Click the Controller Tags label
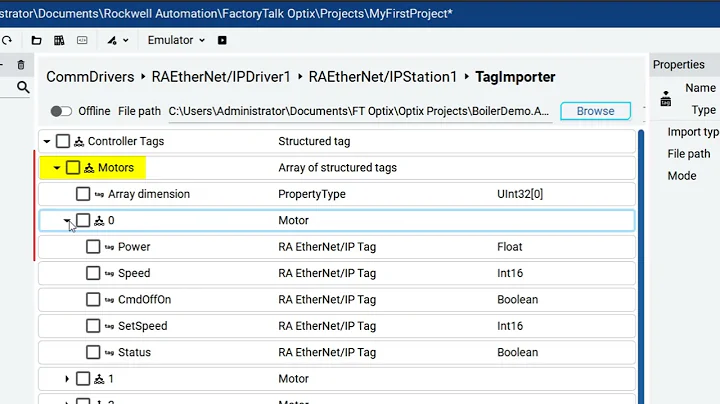 pos(126,141)
